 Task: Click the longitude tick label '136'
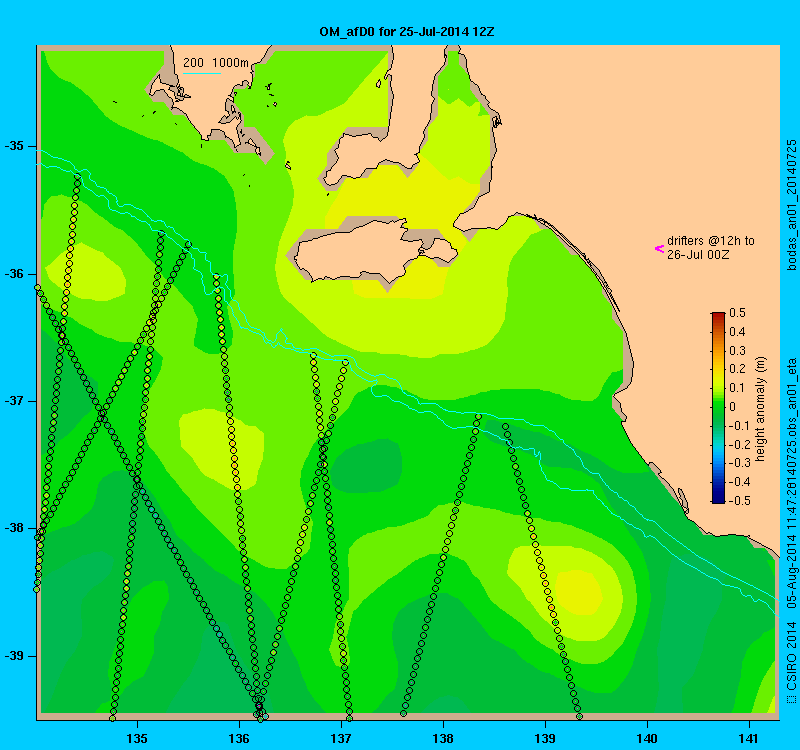[x=239, y=738]
